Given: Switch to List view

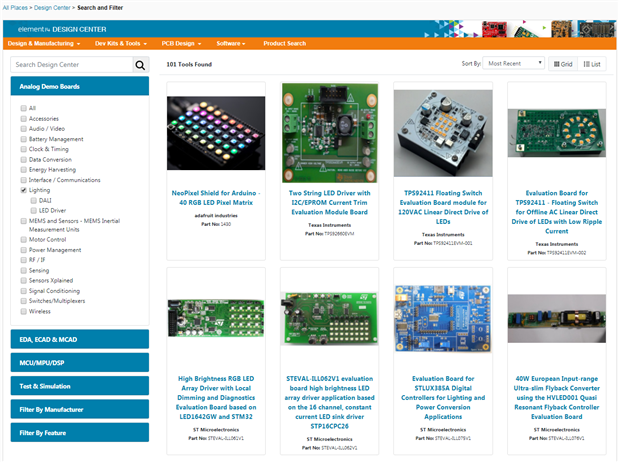Looking at the screenshot, I should (x=592, y=64).
